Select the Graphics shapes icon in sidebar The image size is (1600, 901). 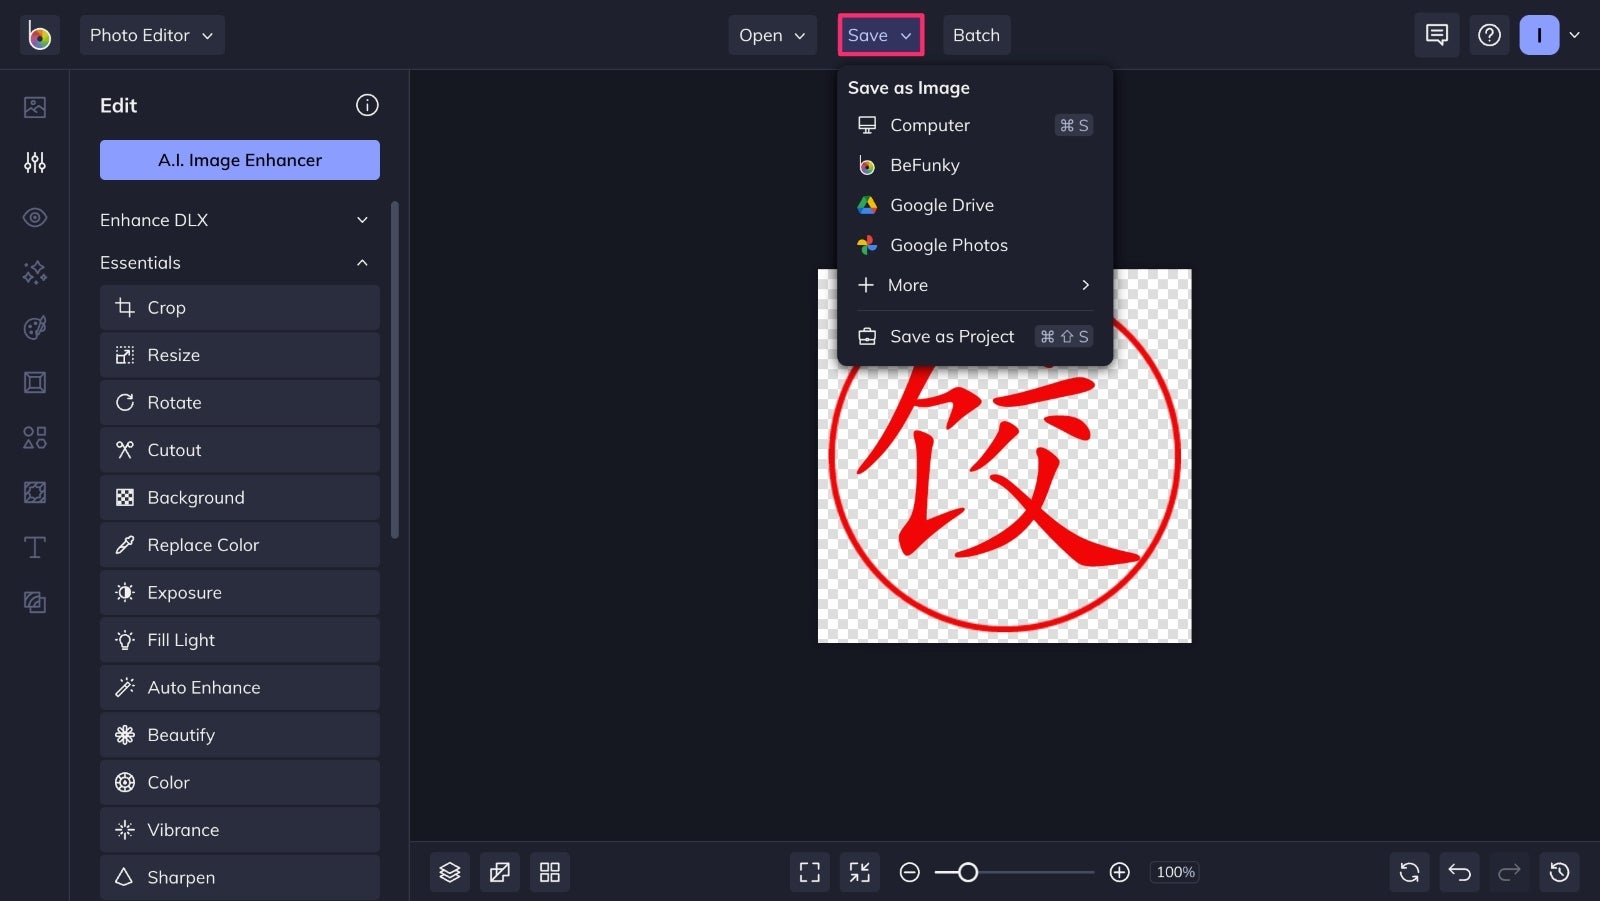34,437
